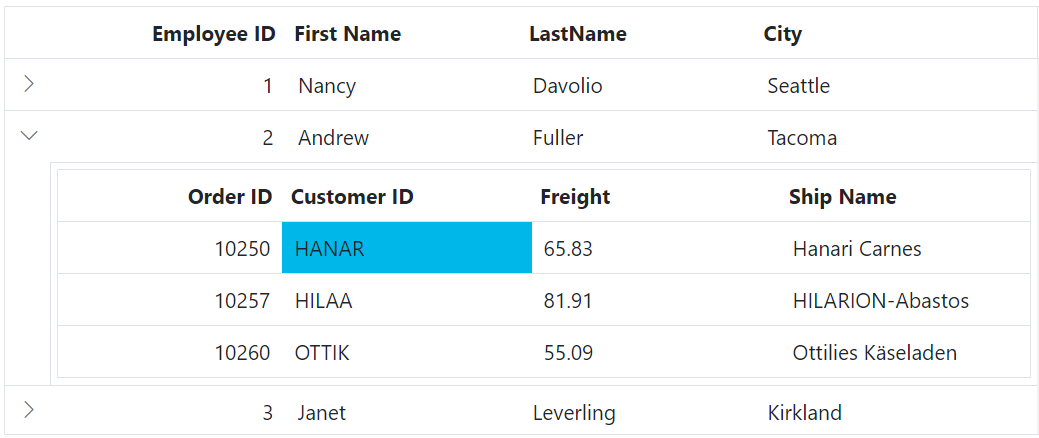
Task: Expand the Nancy Davolio row
Action: click(x=28, y=84)
